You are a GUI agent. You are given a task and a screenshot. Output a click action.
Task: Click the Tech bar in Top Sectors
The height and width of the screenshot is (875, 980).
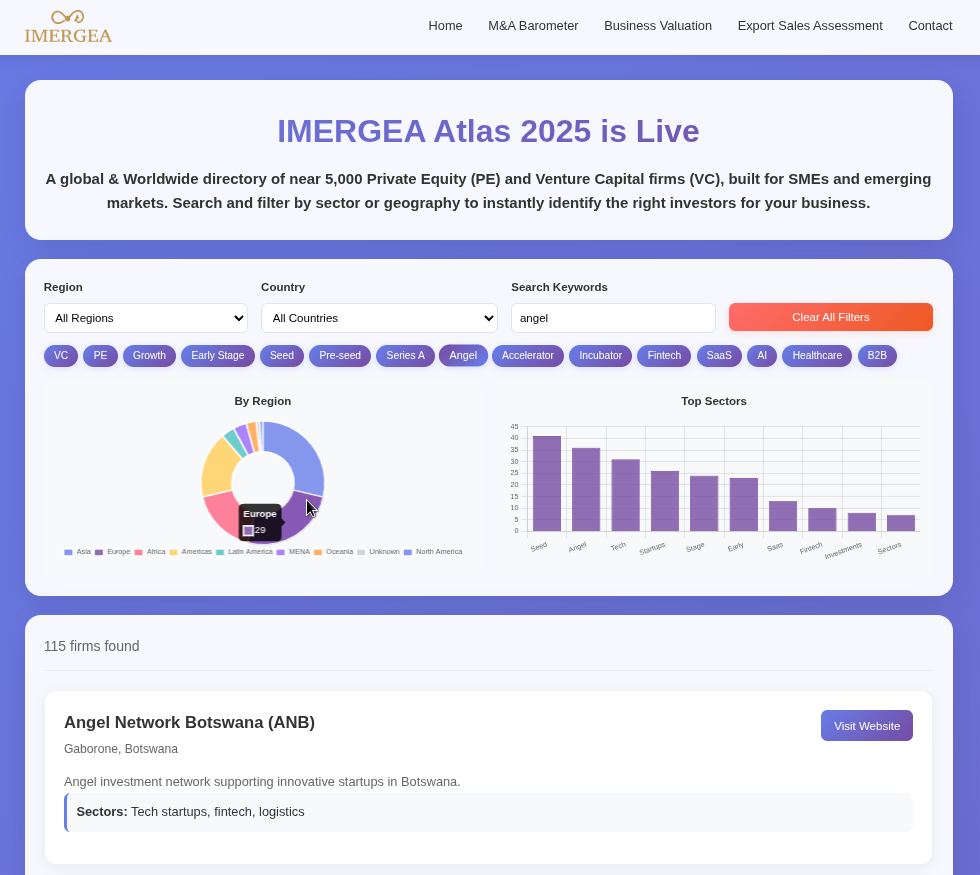pos(626,495)
